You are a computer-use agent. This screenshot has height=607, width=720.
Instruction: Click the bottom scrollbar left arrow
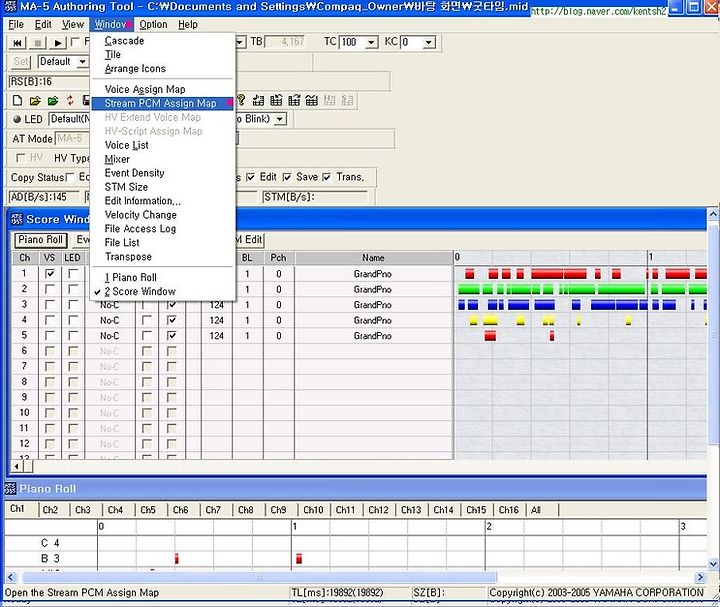(11, 577)
